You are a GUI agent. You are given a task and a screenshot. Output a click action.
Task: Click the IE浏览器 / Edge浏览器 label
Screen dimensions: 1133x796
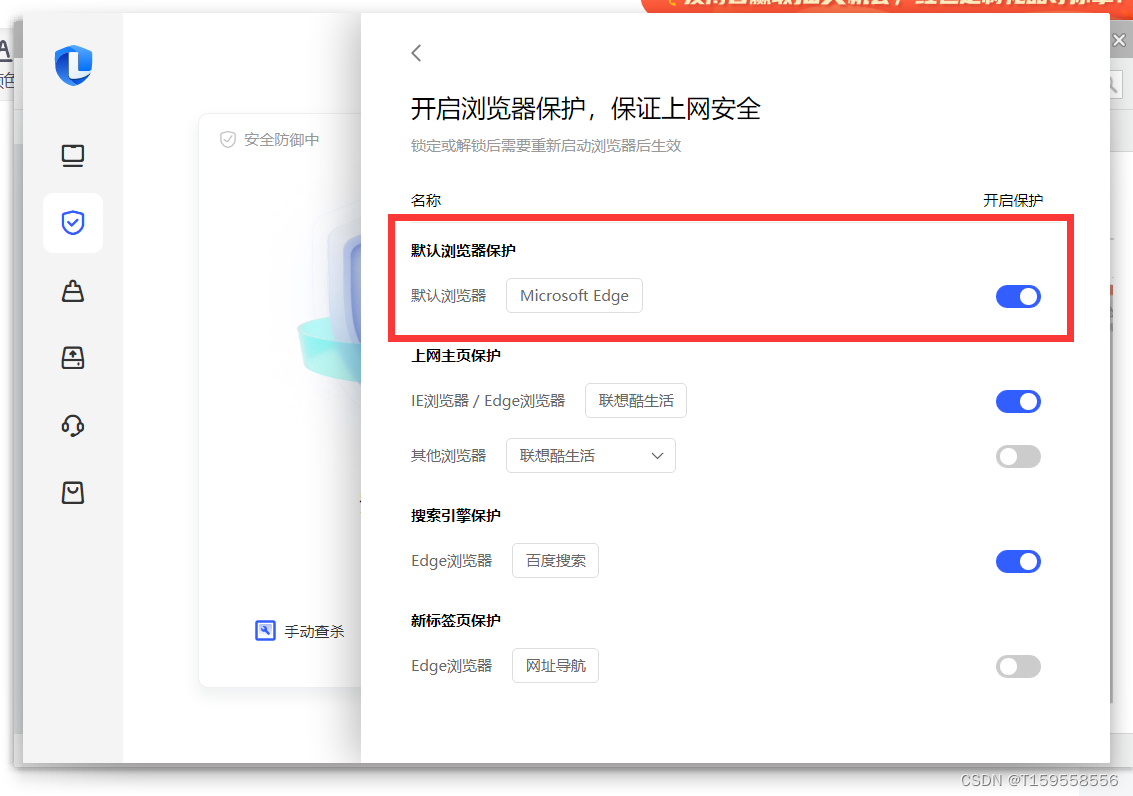(x=488, y=401)
